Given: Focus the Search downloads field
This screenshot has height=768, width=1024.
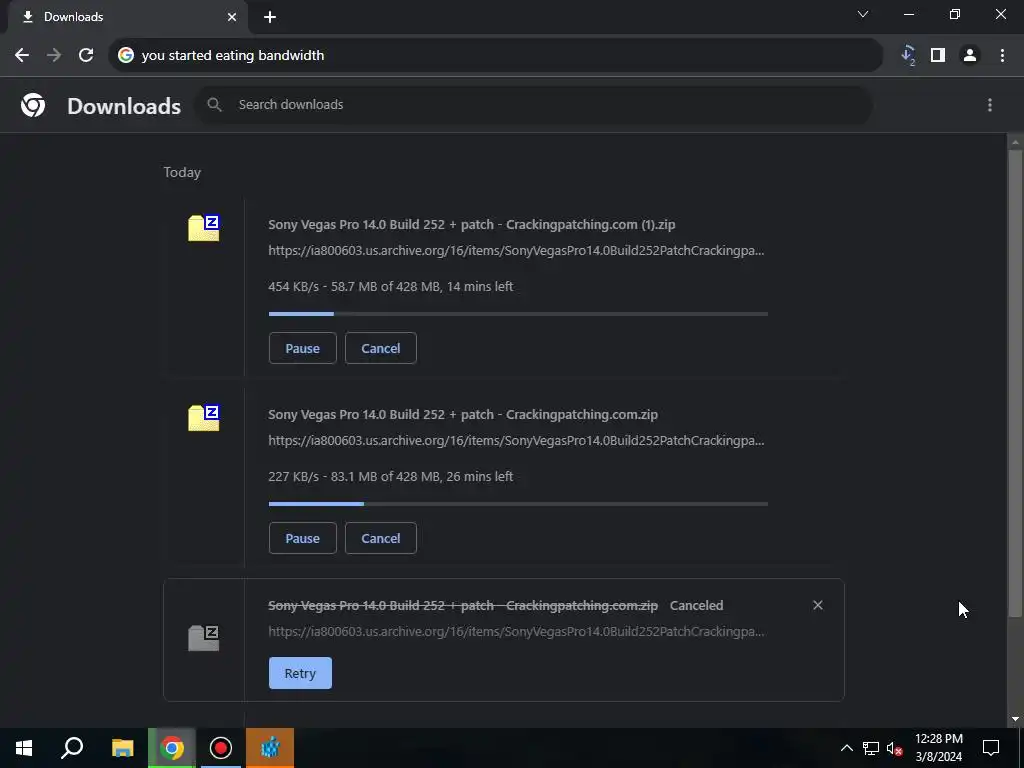Looking at the screenshot, I should pos(534,104).
